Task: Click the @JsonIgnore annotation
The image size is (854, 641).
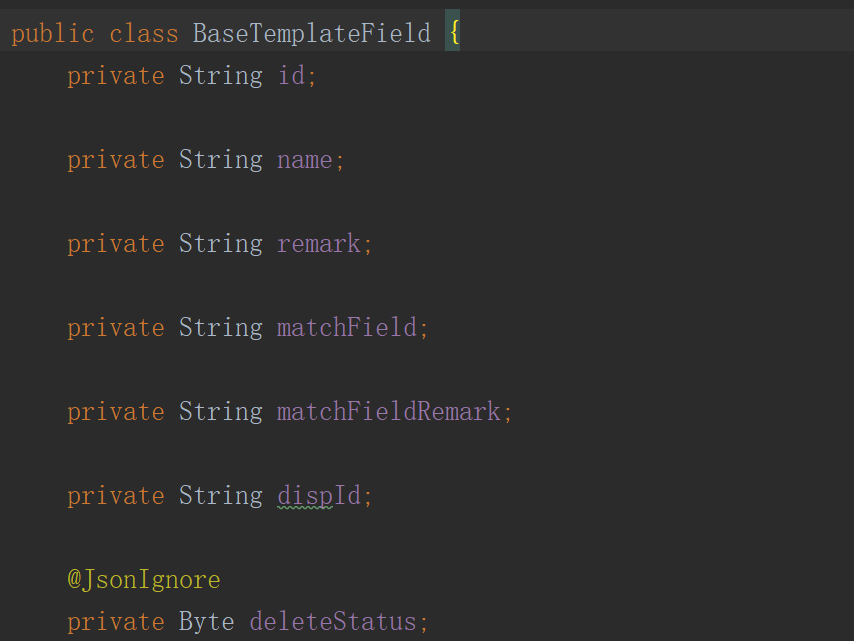Action: click(144, 580)
